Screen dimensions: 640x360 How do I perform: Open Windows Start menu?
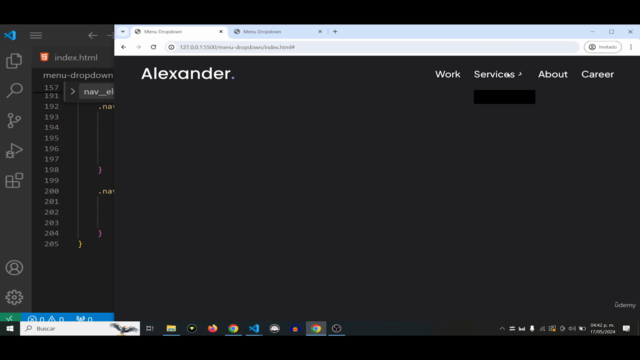click(x=10, y=328)
